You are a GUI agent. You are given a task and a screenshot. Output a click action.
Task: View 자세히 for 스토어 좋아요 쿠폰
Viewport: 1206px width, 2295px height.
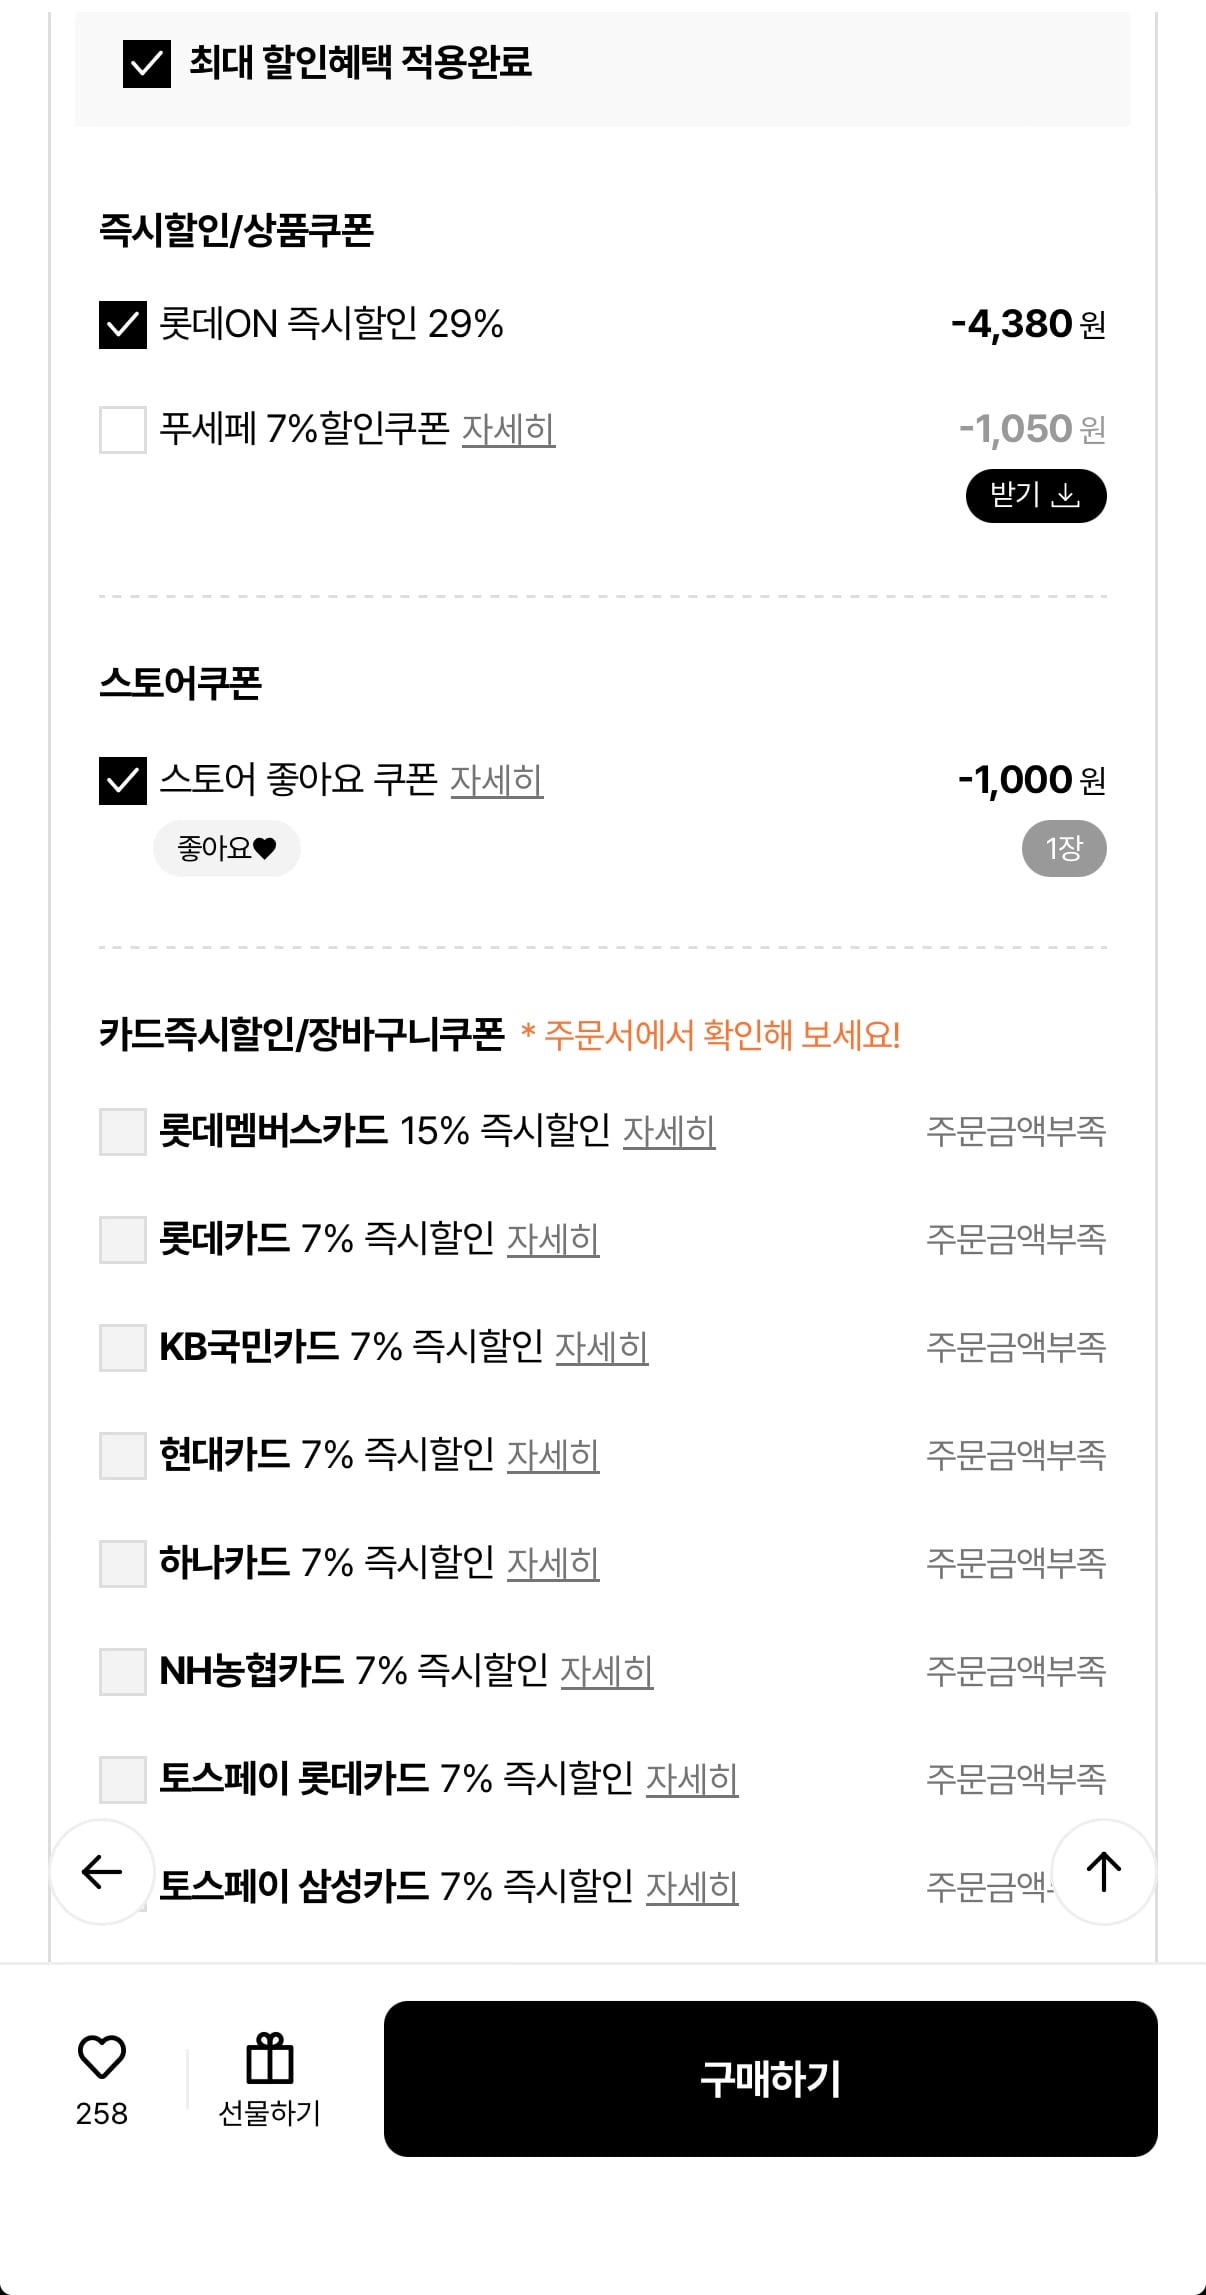[x=496, y=784]
